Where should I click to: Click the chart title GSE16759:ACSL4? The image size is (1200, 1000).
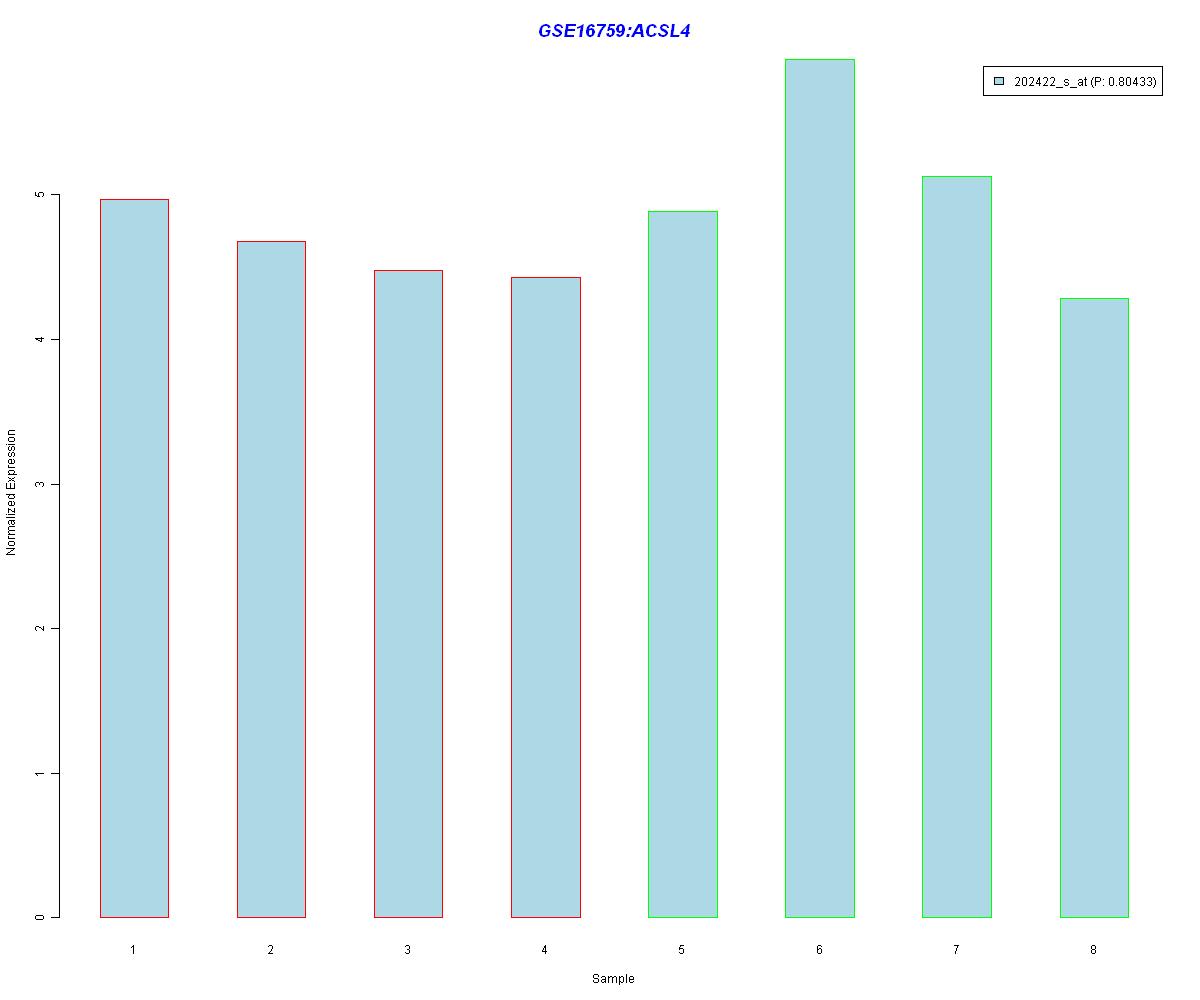click(614, 31)
